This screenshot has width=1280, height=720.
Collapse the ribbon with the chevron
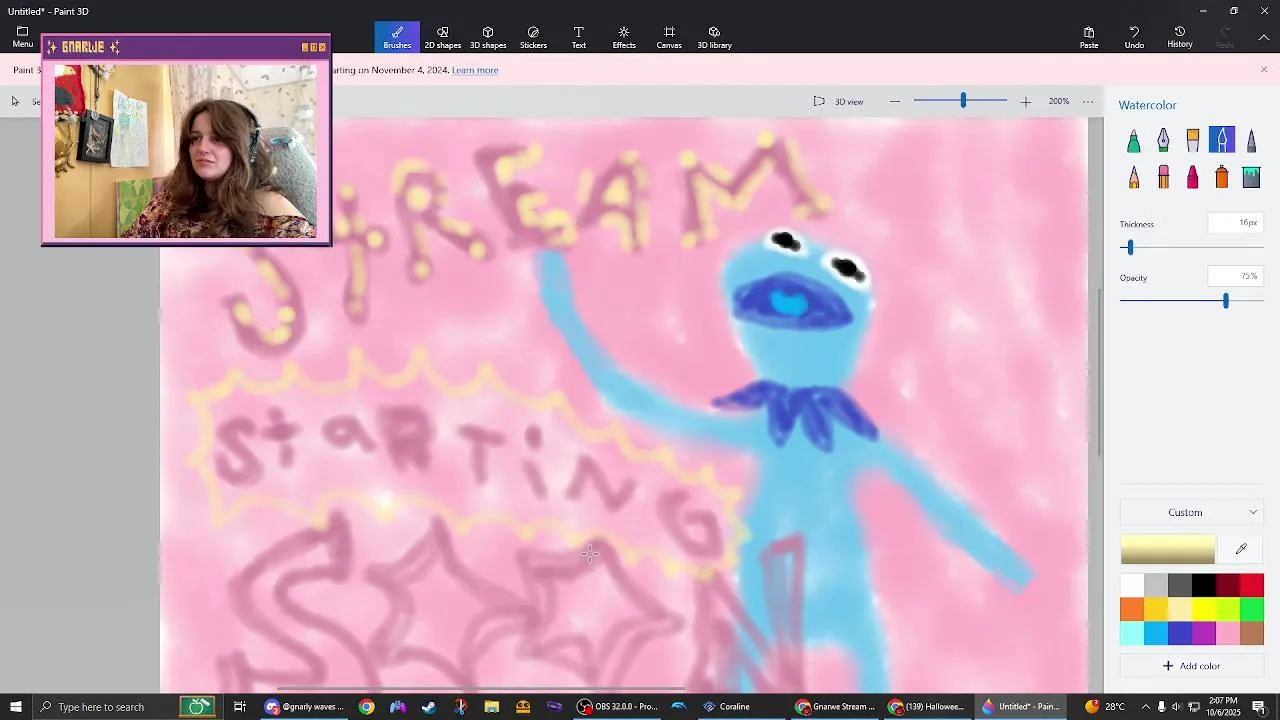tap(1264, 37)
